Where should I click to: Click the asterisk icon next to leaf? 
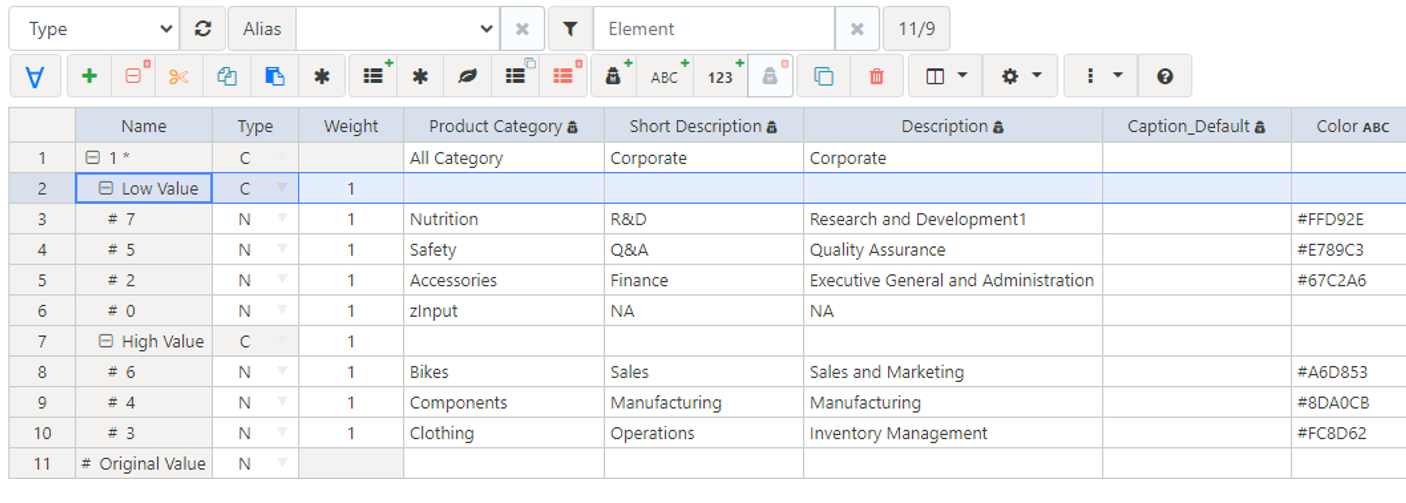tap(421, 76)
